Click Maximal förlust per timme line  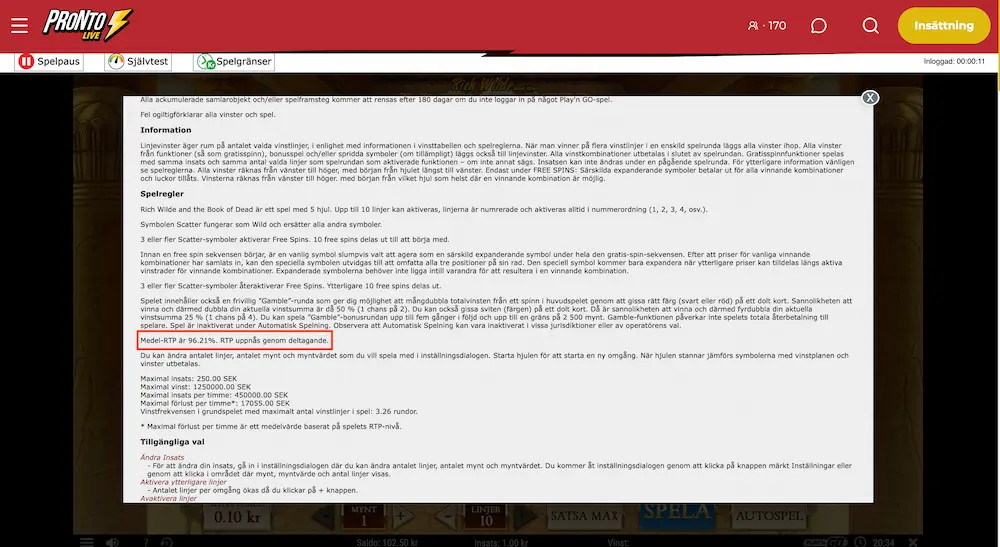[215, 404]
